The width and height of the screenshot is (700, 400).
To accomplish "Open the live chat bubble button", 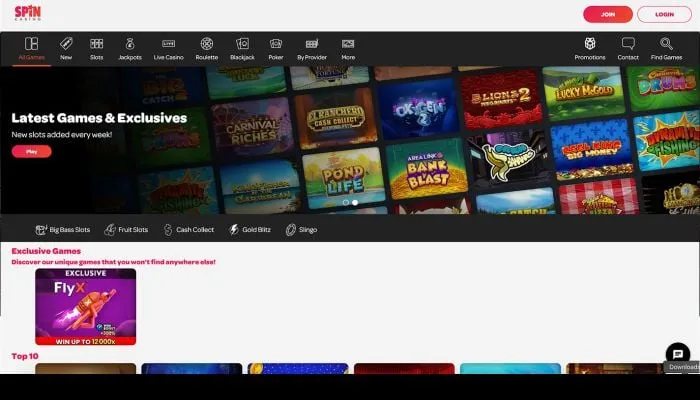I will (x=678, y=354).
